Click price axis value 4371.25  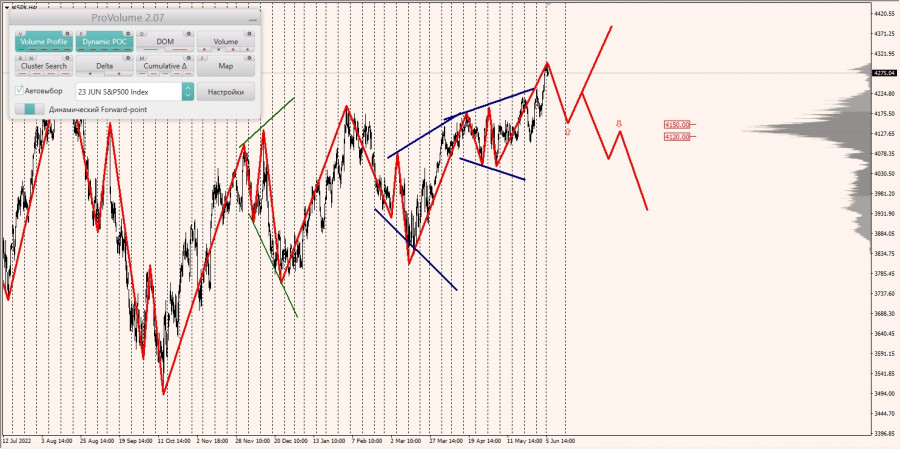pyautogui.click(x=884, y=34)
